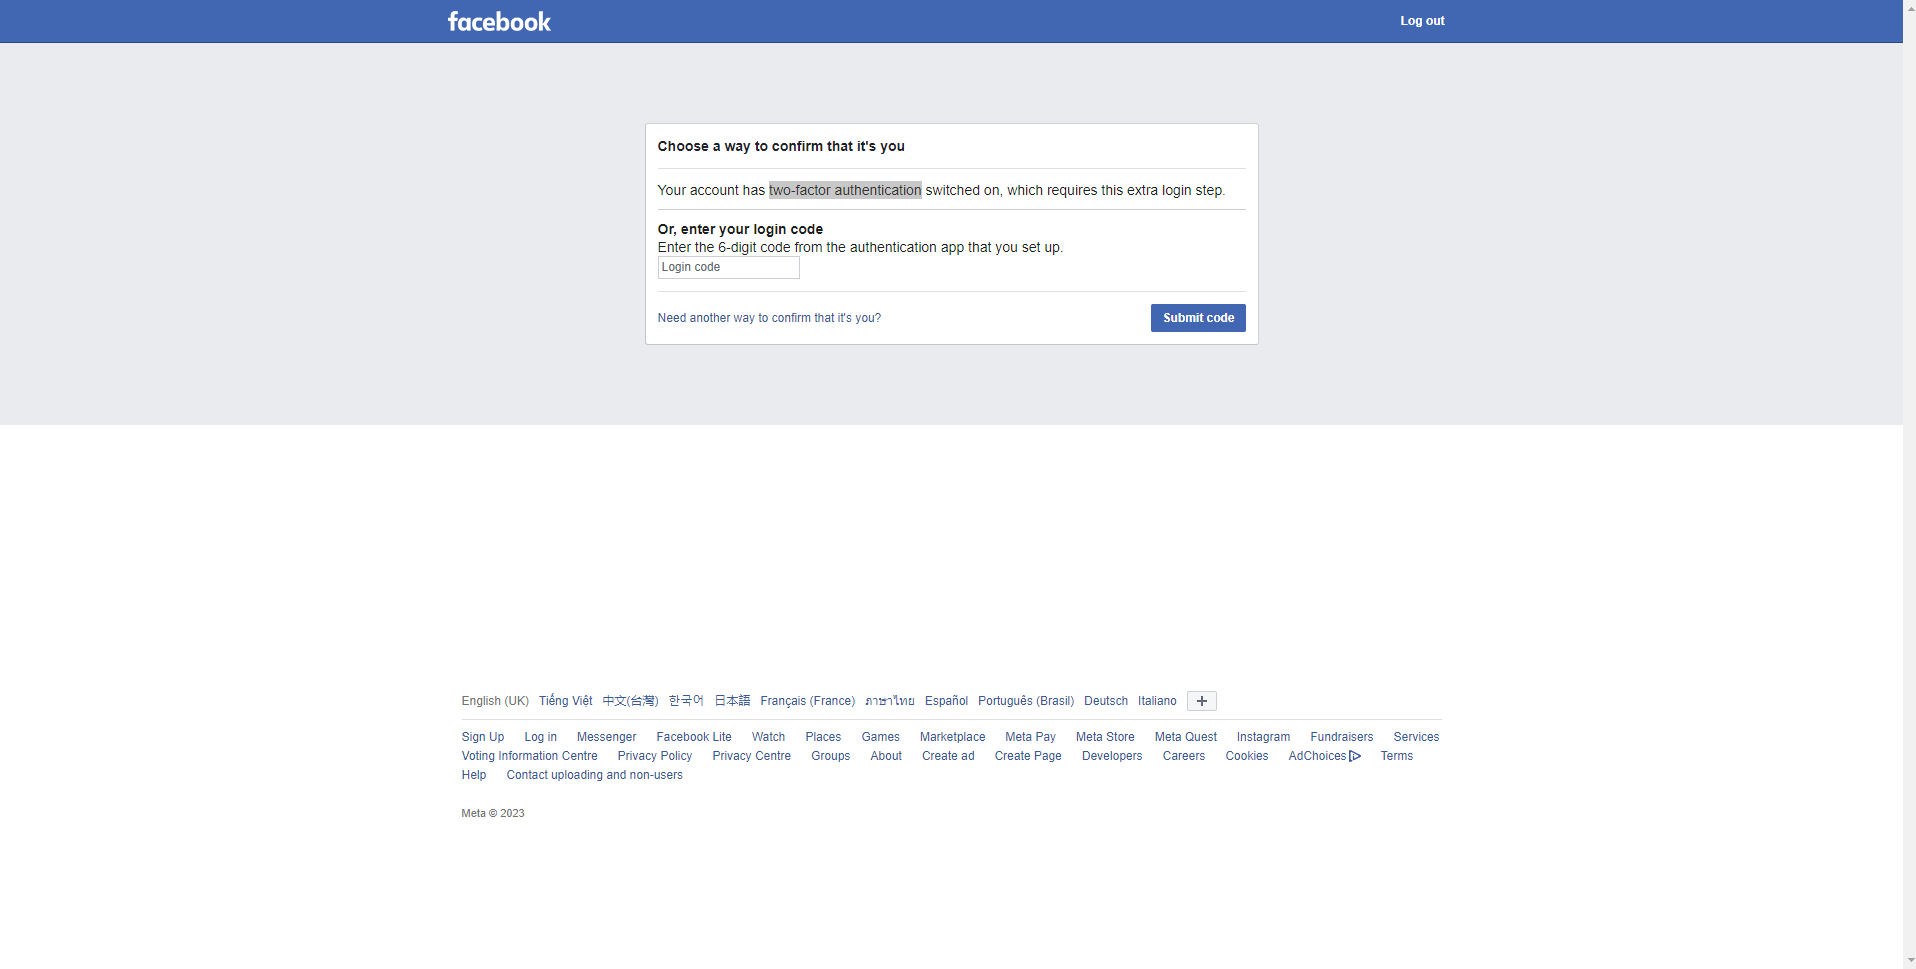Open the Privacy Centre footer link
This screenshot has width=1916, height=969.
point(751,756)
